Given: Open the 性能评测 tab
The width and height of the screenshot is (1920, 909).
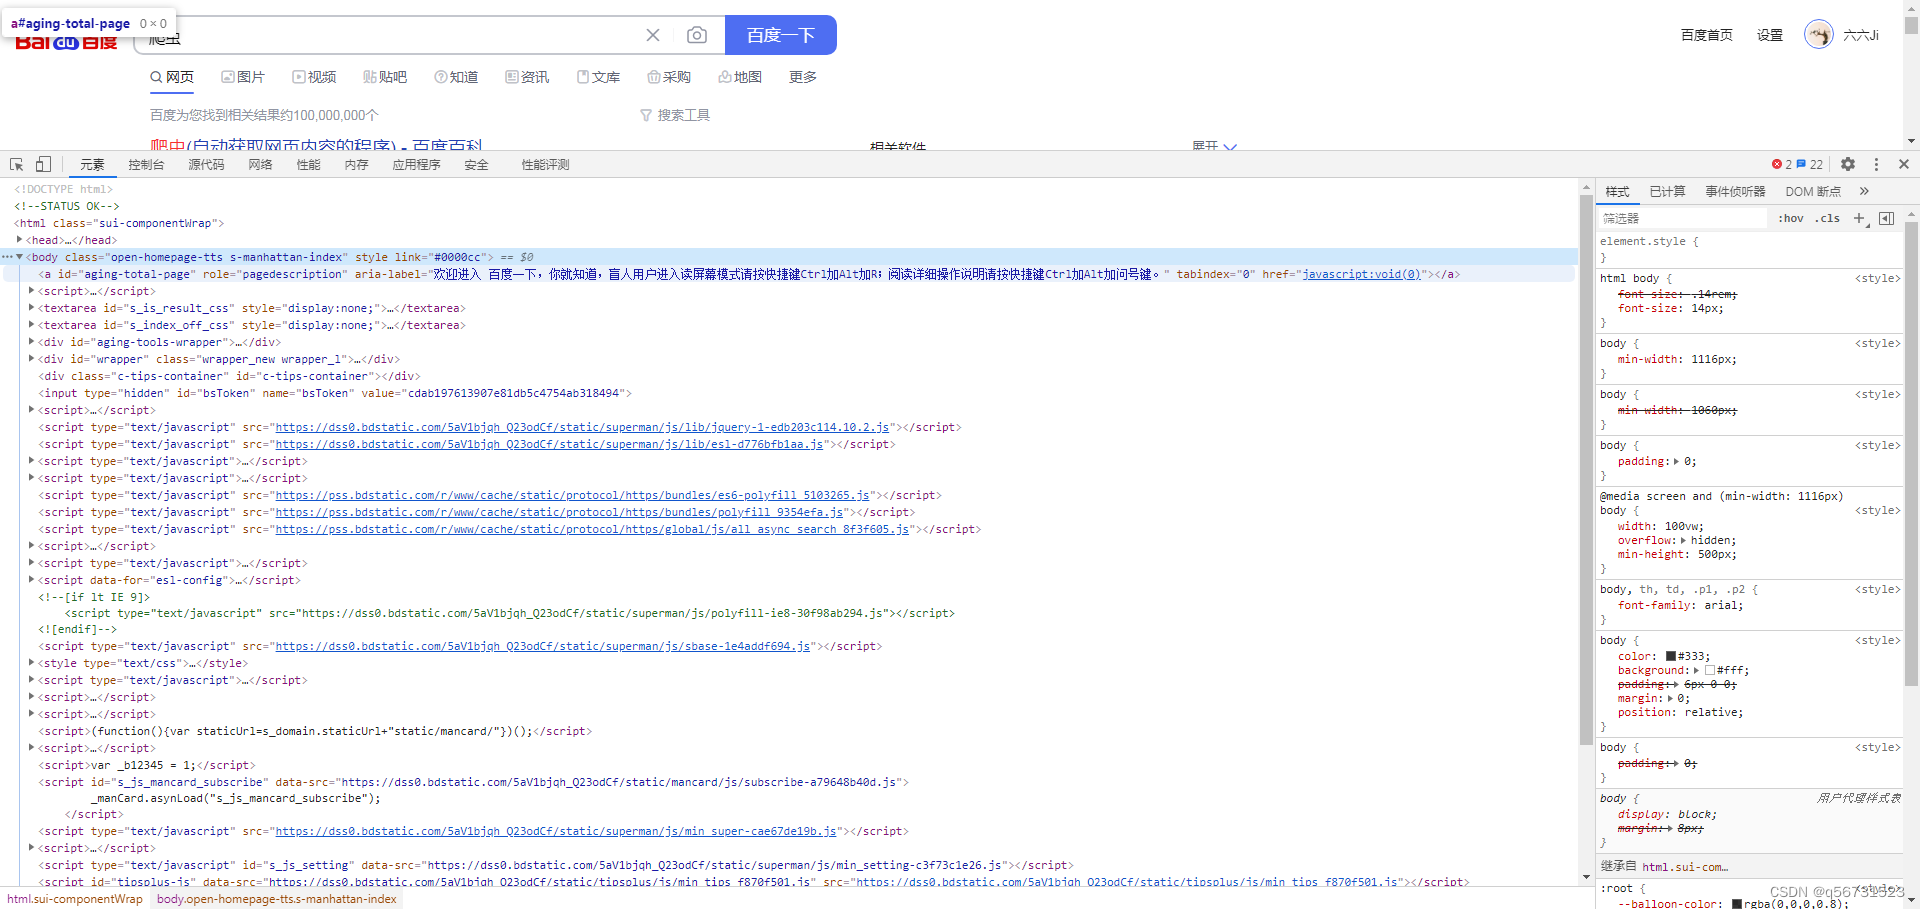Looking at the screenshot, I should [545, 164].
